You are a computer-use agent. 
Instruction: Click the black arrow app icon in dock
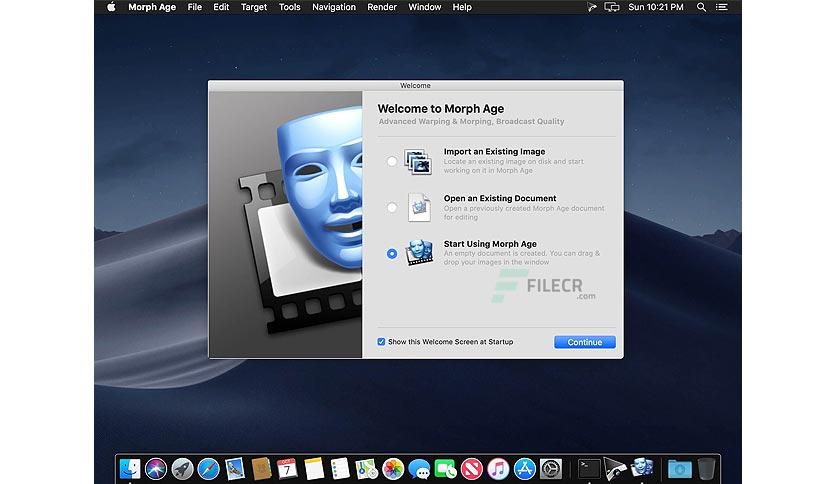615,469
